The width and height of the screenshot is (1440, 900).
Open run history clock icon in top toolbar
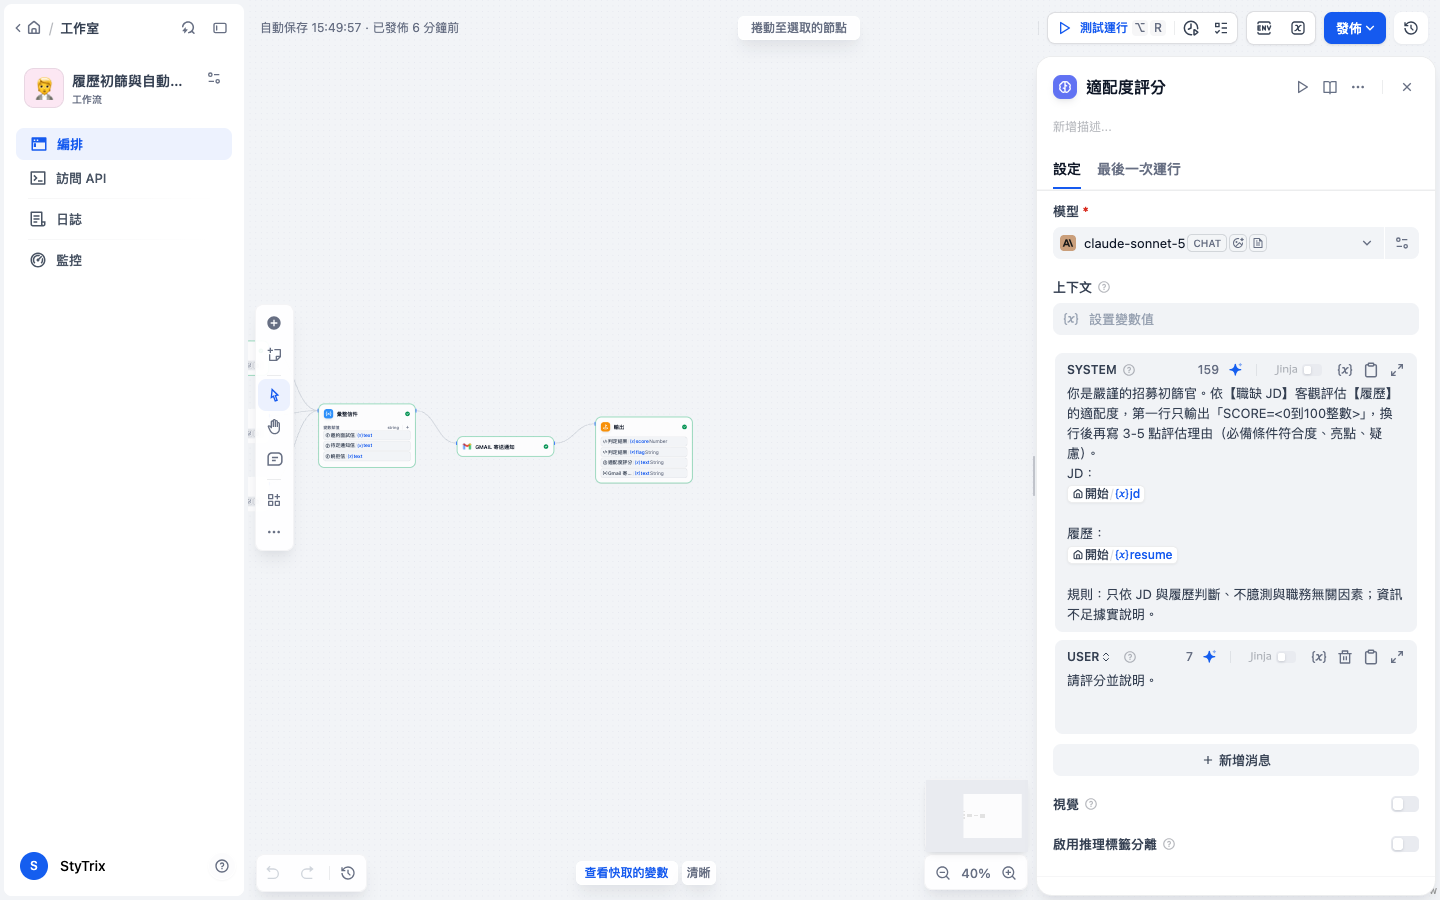pos(1191,28)
